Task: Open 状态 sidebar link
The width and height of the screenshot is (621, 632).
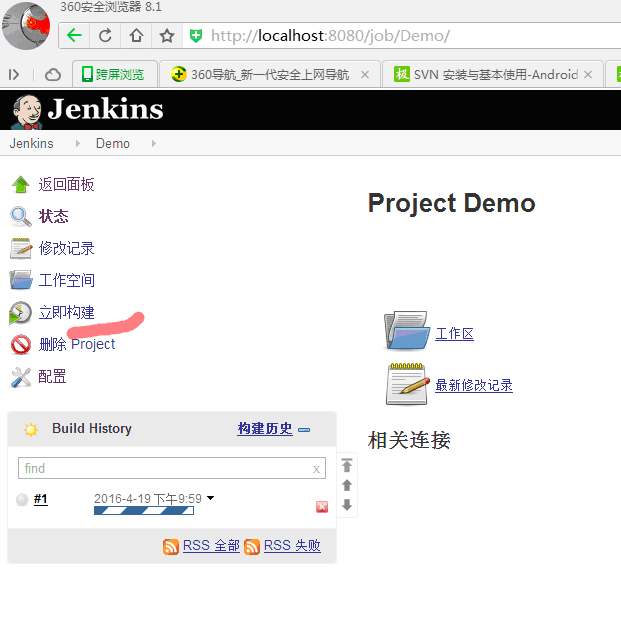Action: point(54,216)
